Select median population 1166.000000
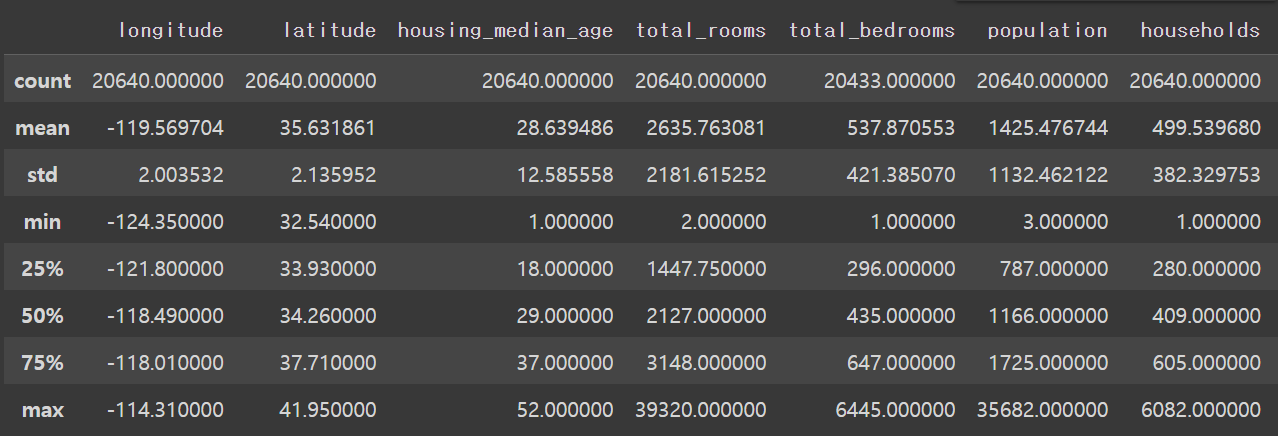The image size is (1278, 436). click(x=1050, y=316)
